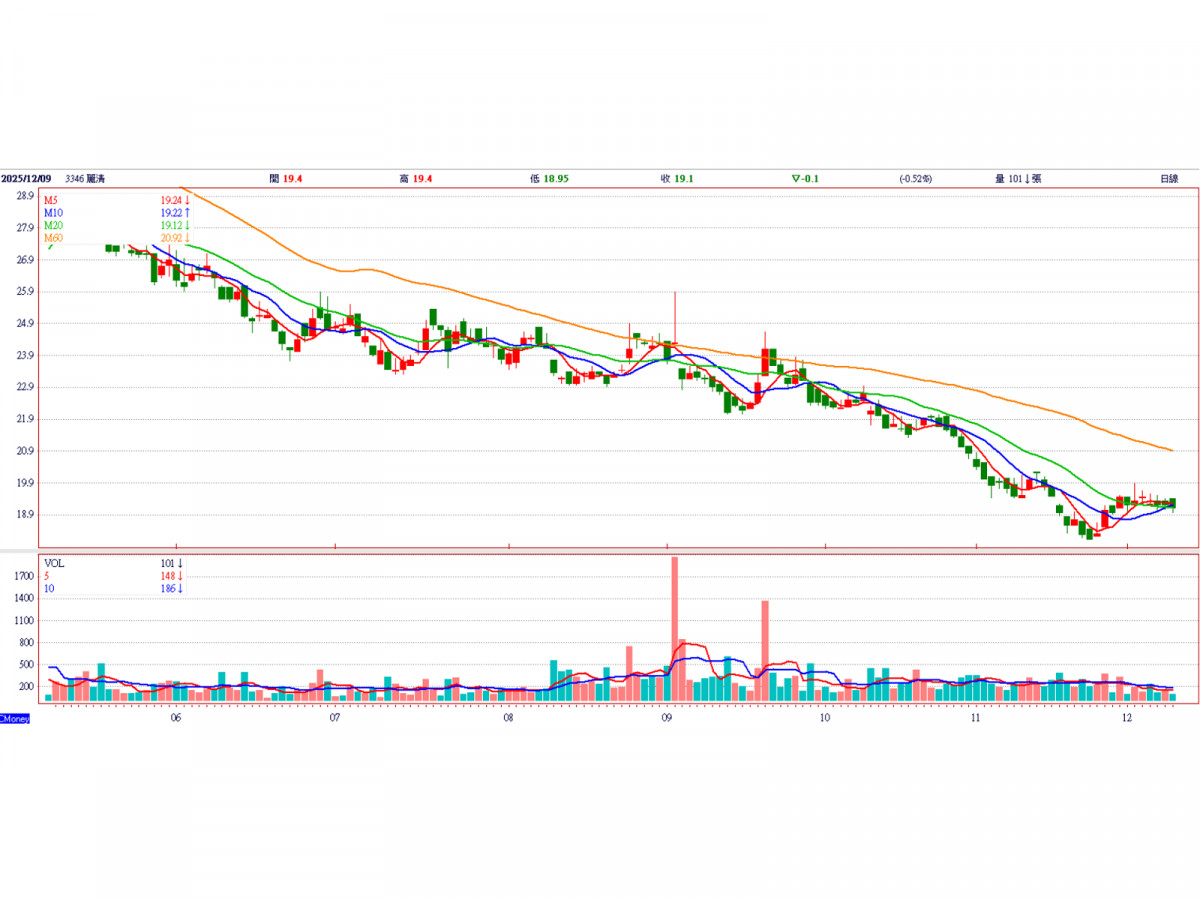This screenshot has width=1200, height=900.
Task: Click the CMoney logo watermark
Action: [x=15, y=718]
